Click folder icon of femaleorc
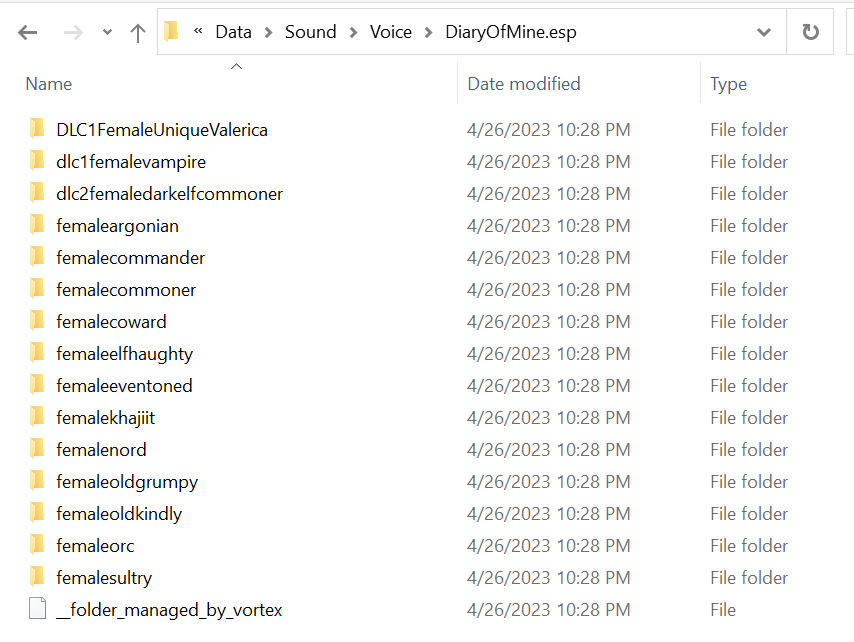The width and height of the screenshot is (854, 642). 37,545
